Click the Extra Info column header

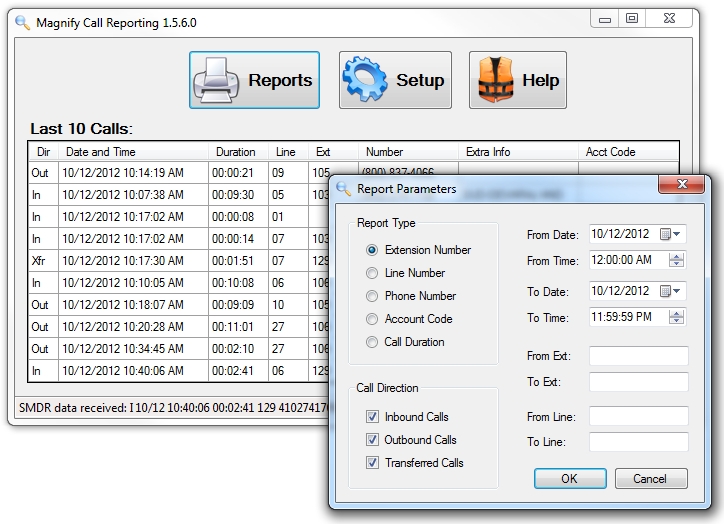pos(518,152)
